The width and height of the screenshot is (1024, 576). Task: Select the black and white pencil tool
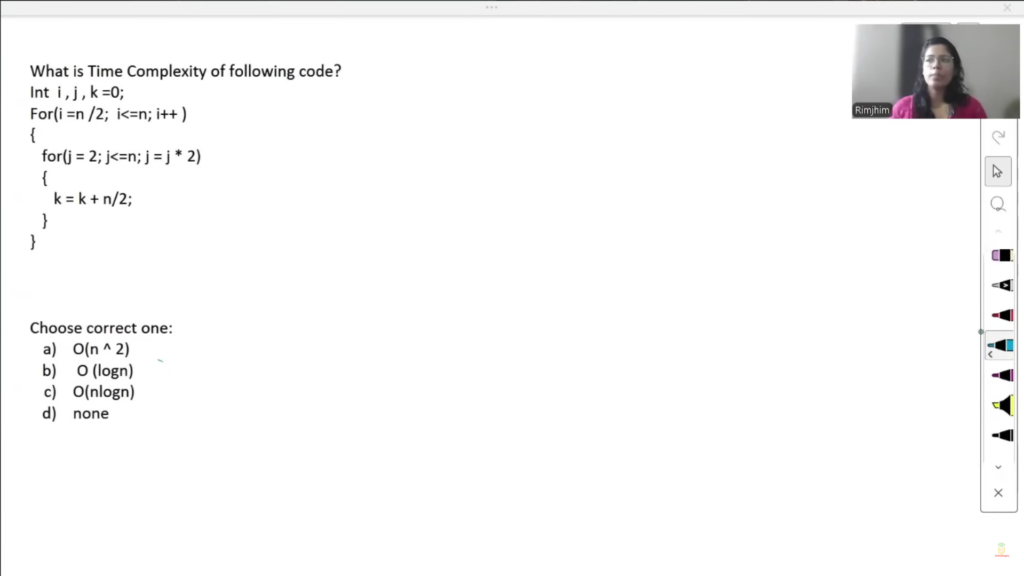click(1002, 285)
